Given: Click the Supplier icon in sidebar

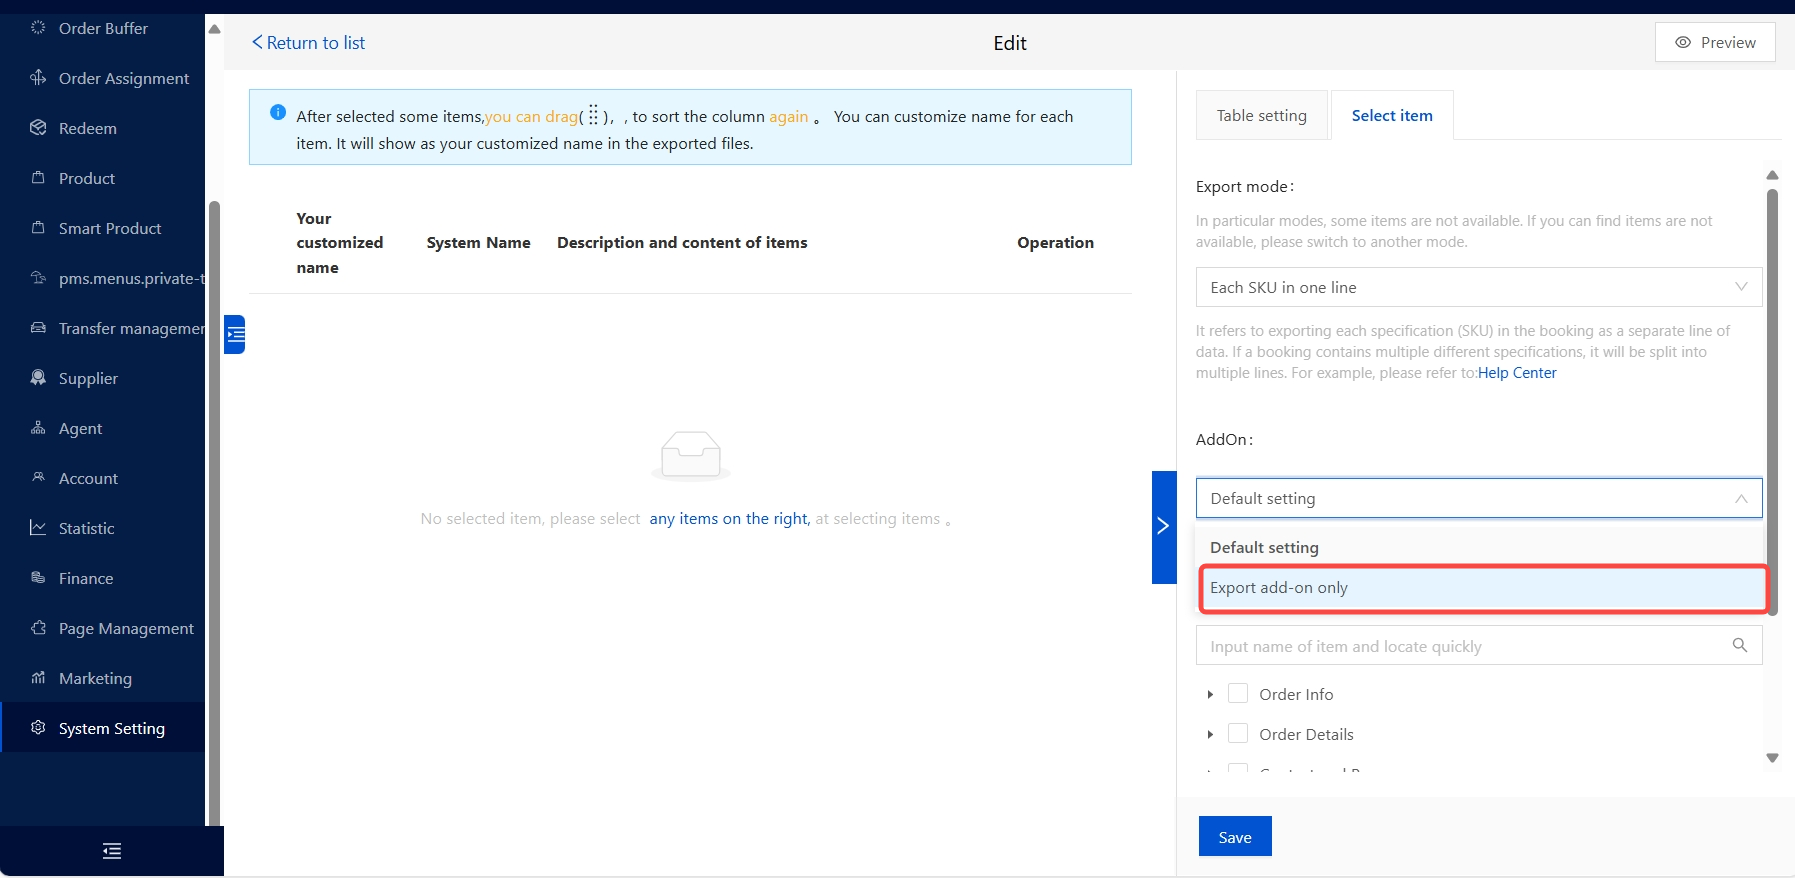Looking at the screenshot, I should (x=38, y=378).
